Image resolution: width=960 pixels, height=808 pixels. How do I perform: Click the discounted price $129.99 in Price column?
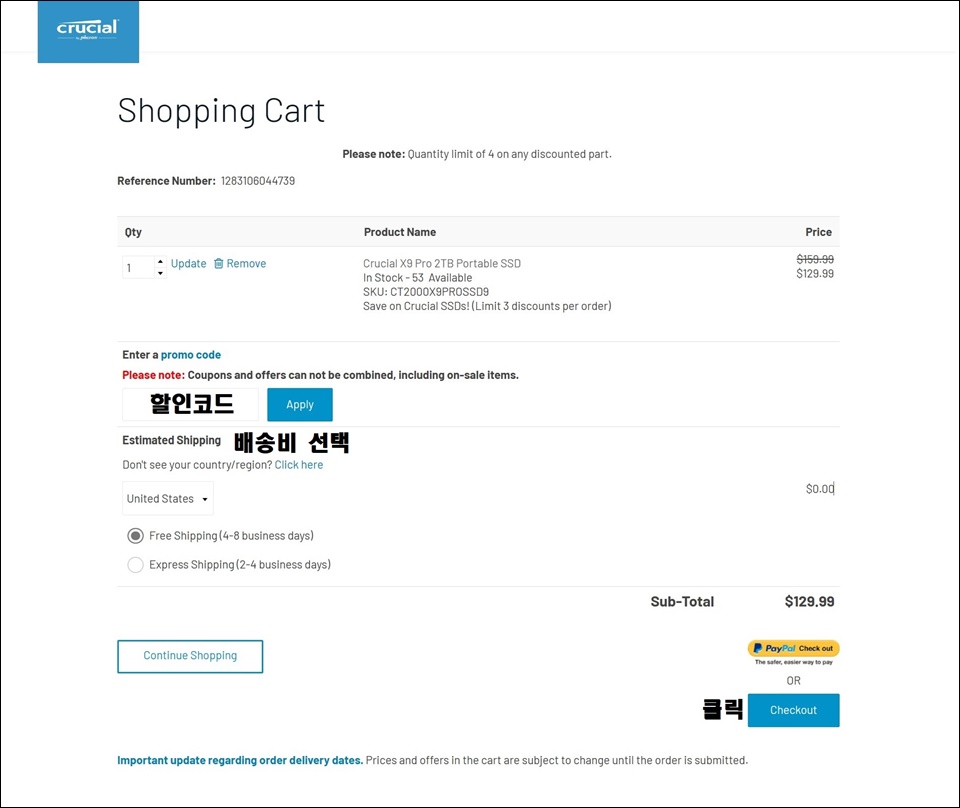point(815,274)
